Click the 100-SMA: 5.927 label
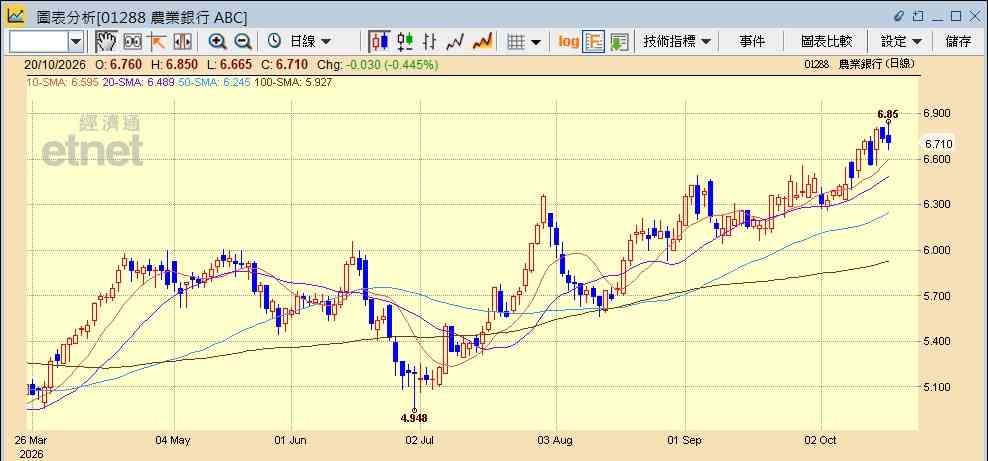988x461 pixels. pos(294,82)
